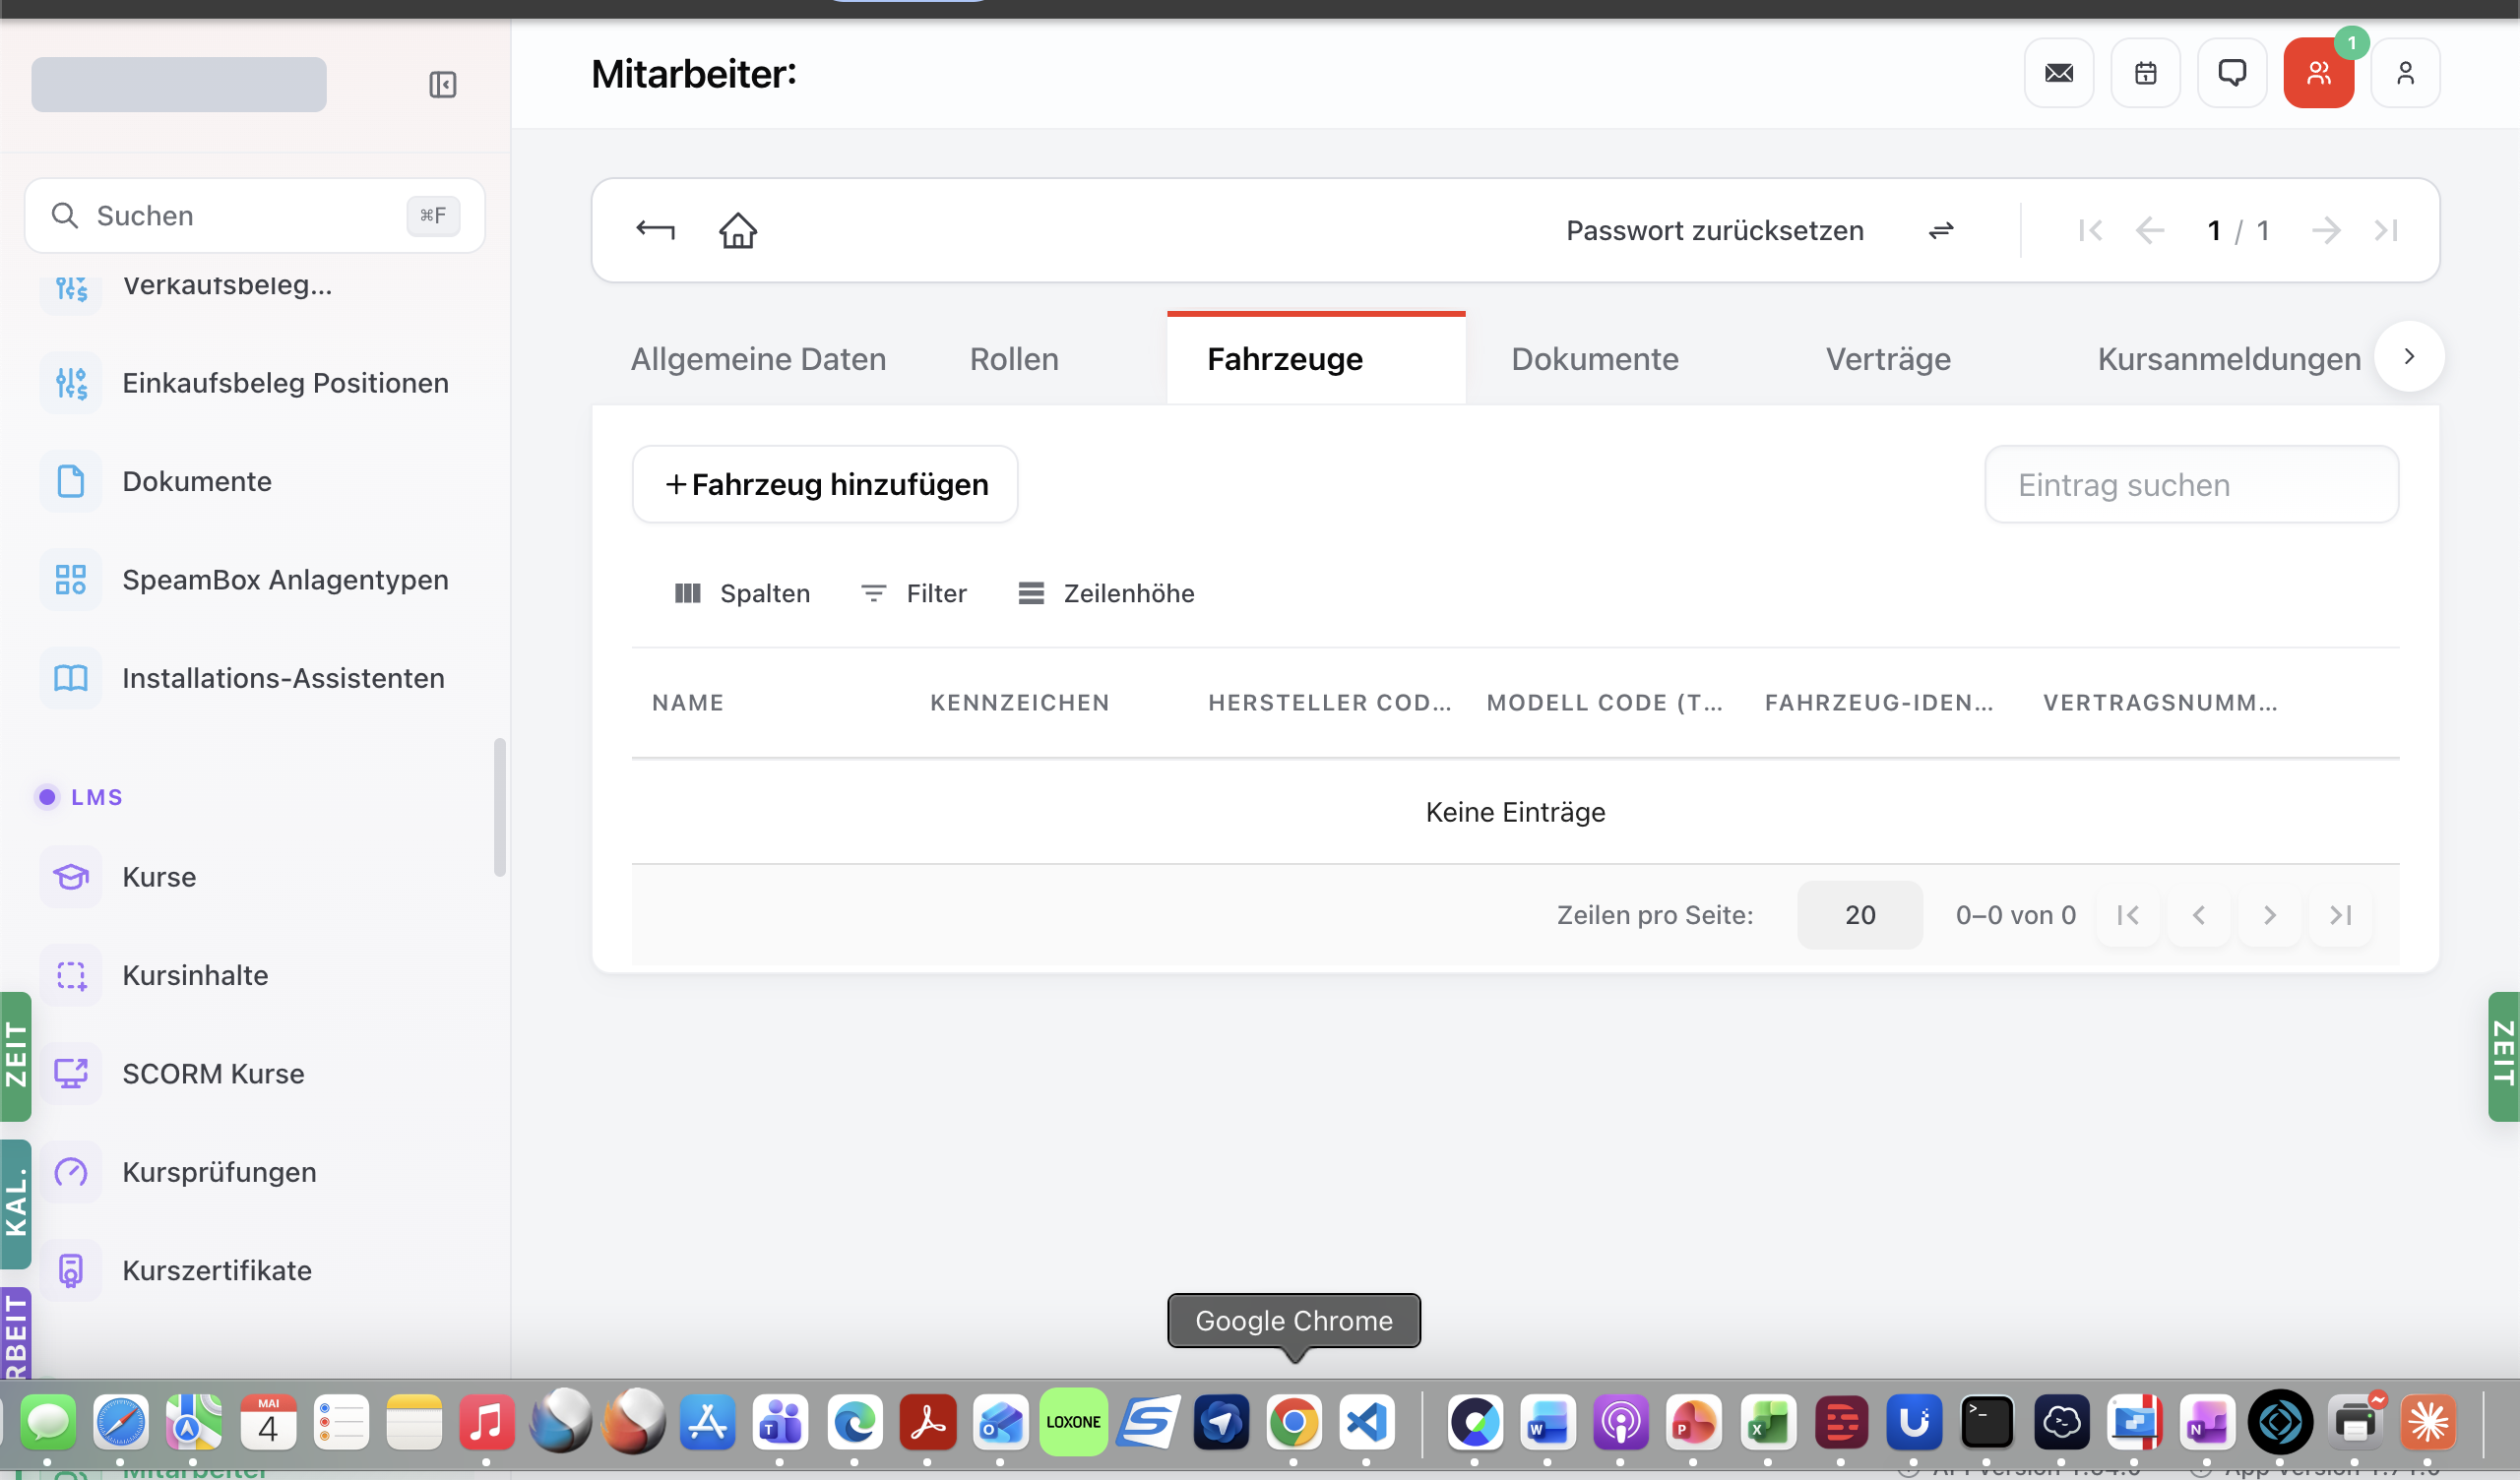Go to next record arrow
Viewport: 2520px width, 1480px height.
click(2325, 231)
